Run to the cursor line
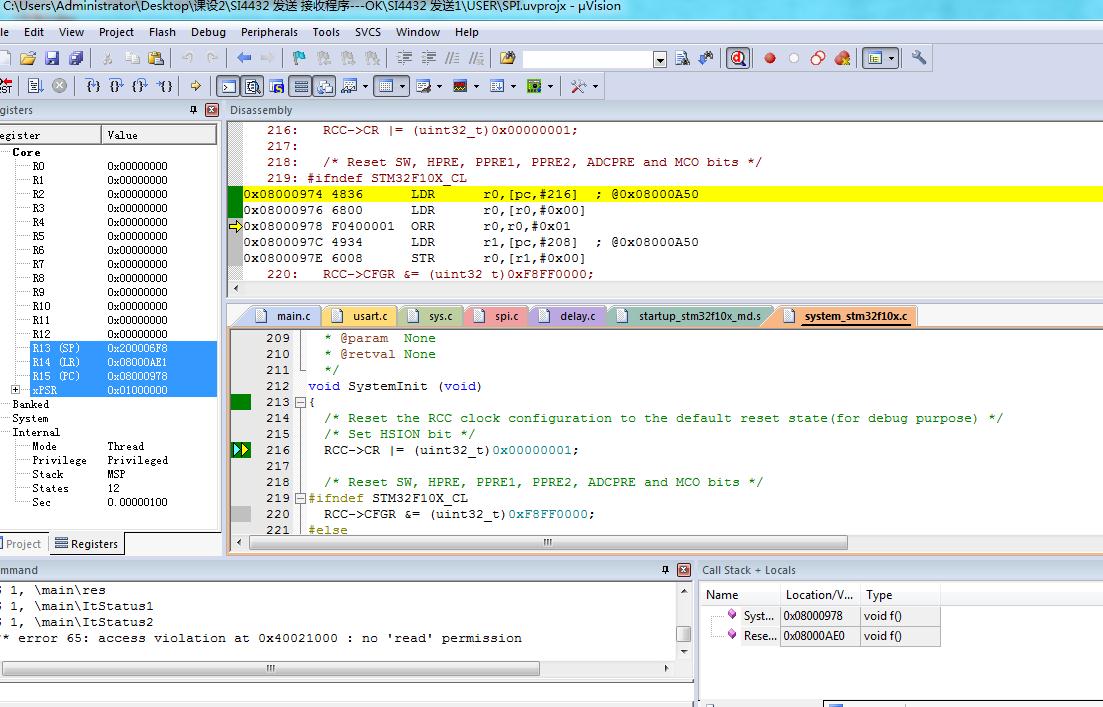The image size is (1103, 707). 165,86
